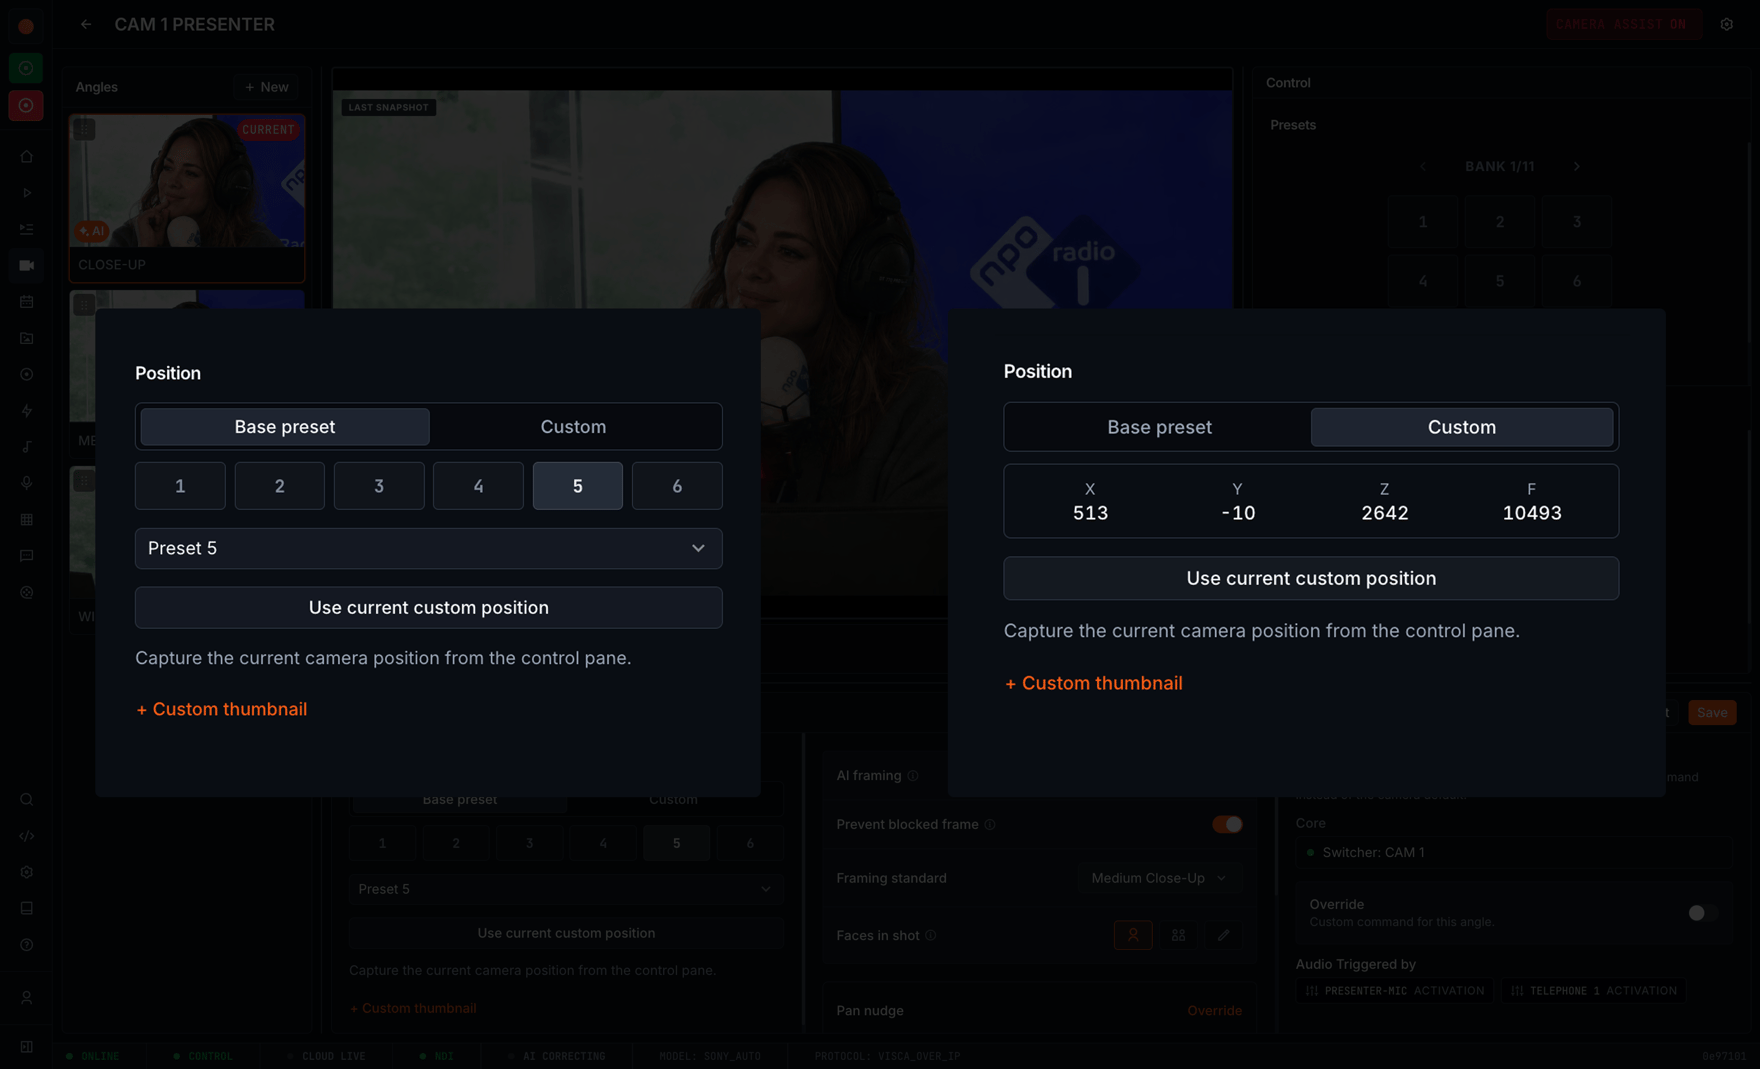Choose preset 1 in left overlay
This screenshot has height=1069, width=1760.
click(x=180, y=486)
